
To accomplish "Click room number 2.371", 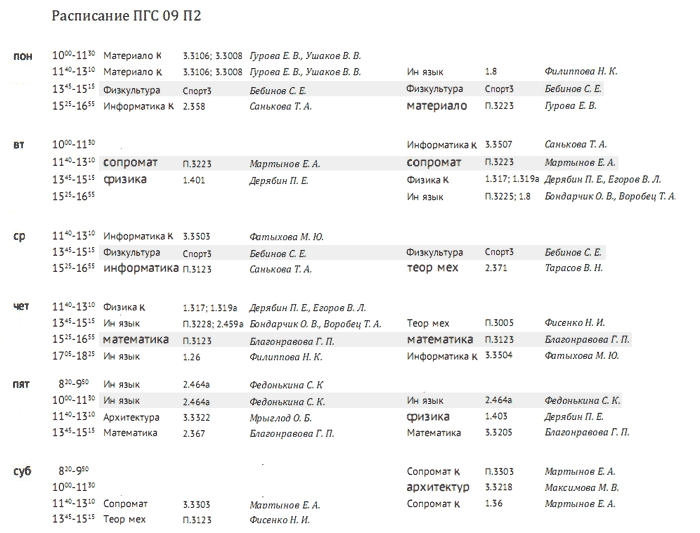I will coord(495,269).
